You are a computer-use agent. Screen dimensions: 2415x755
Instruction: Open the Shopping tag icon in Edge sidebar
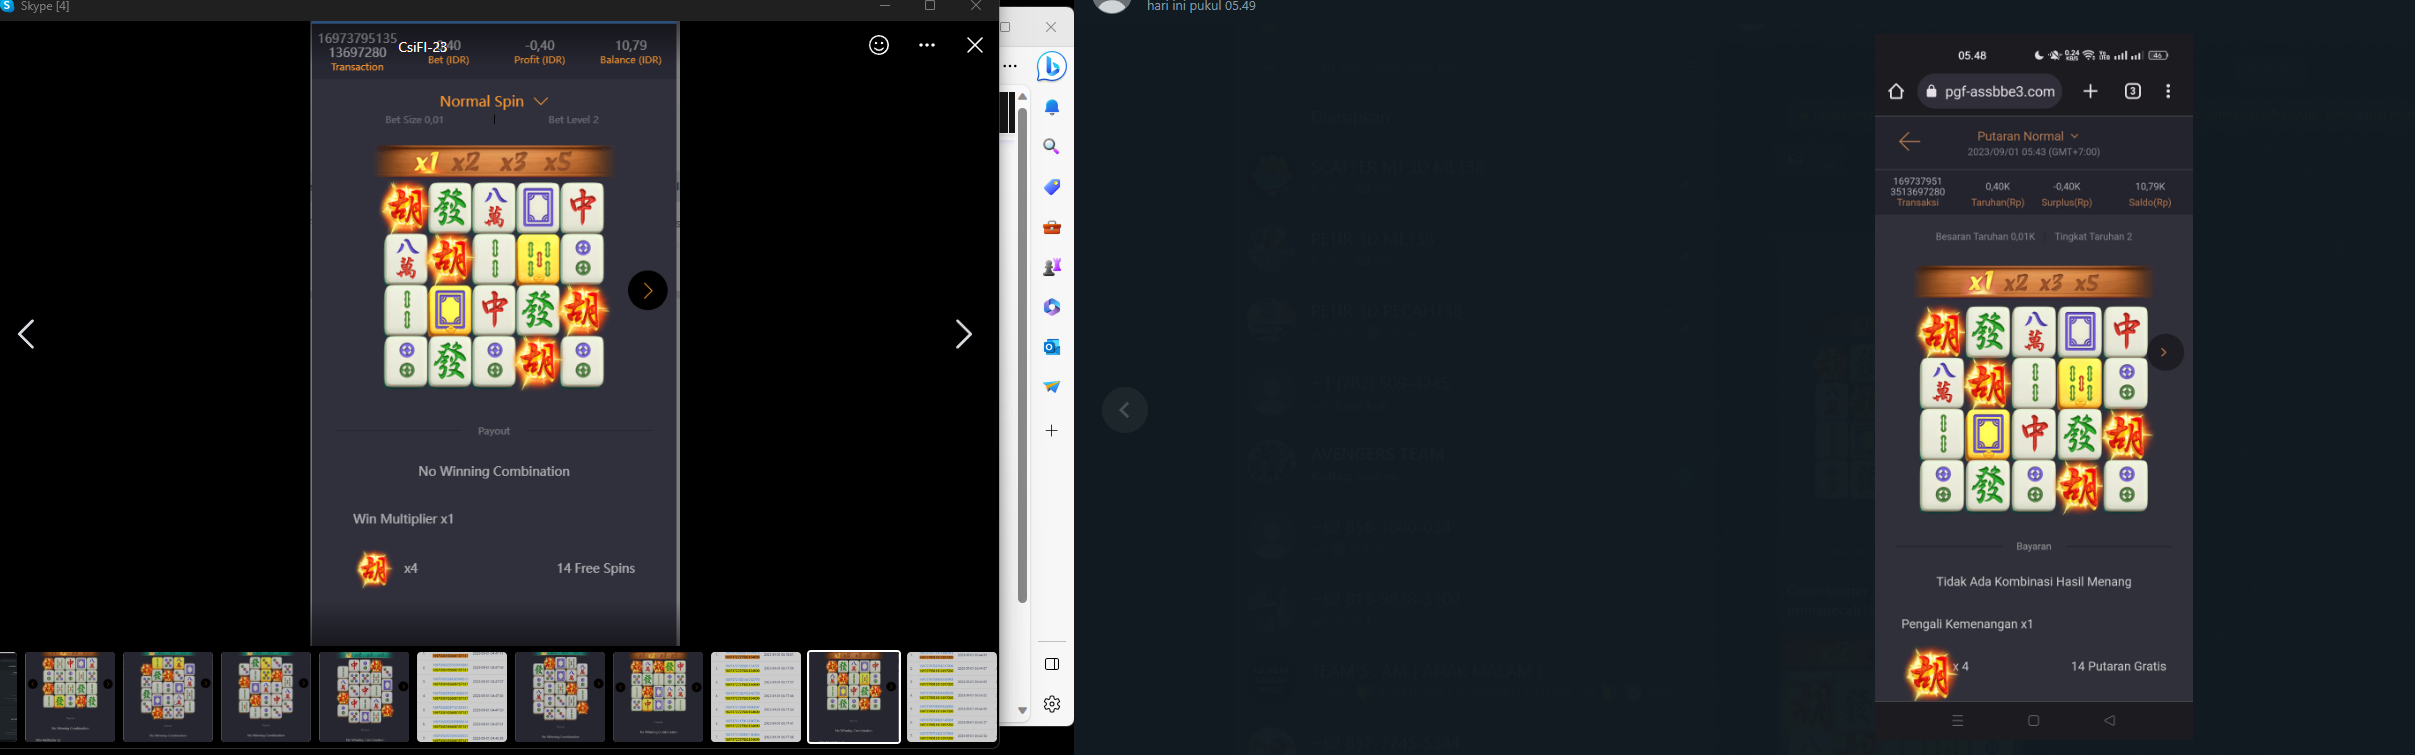pyautogui.click(x=1052, y=187)
